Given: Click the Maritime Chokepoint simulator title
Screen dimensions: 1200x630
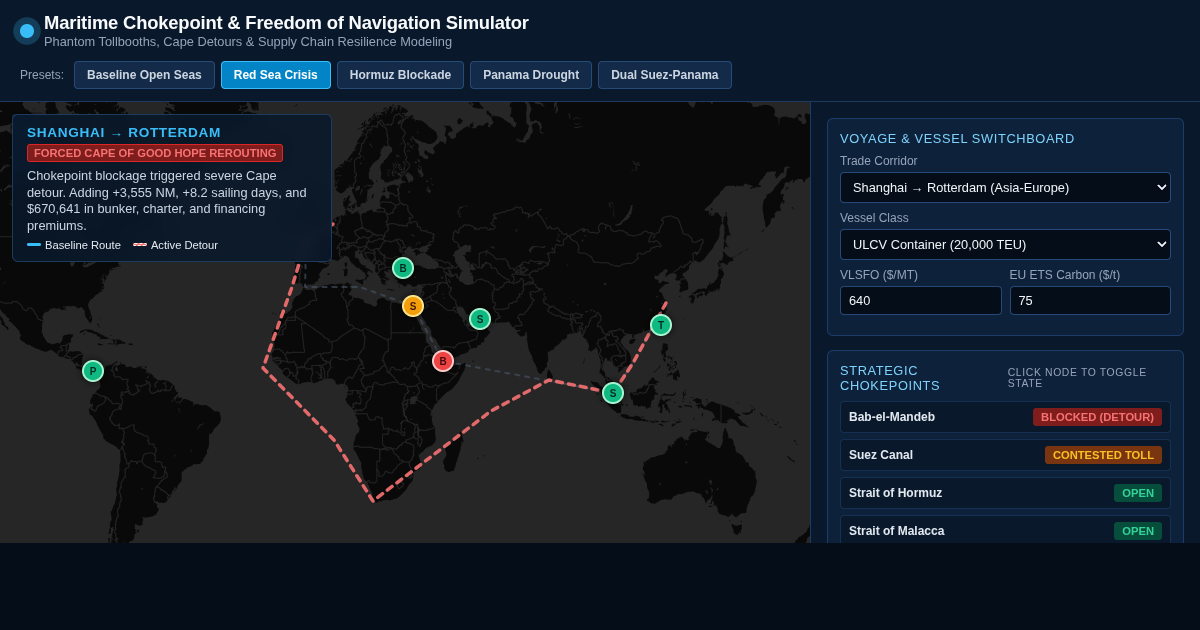Looking at the screenshot, I should 286,23.
